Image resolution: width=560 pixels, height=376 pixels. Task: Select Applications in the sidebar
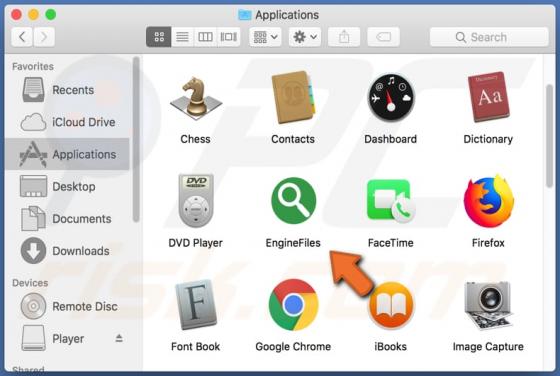(68, 154)
